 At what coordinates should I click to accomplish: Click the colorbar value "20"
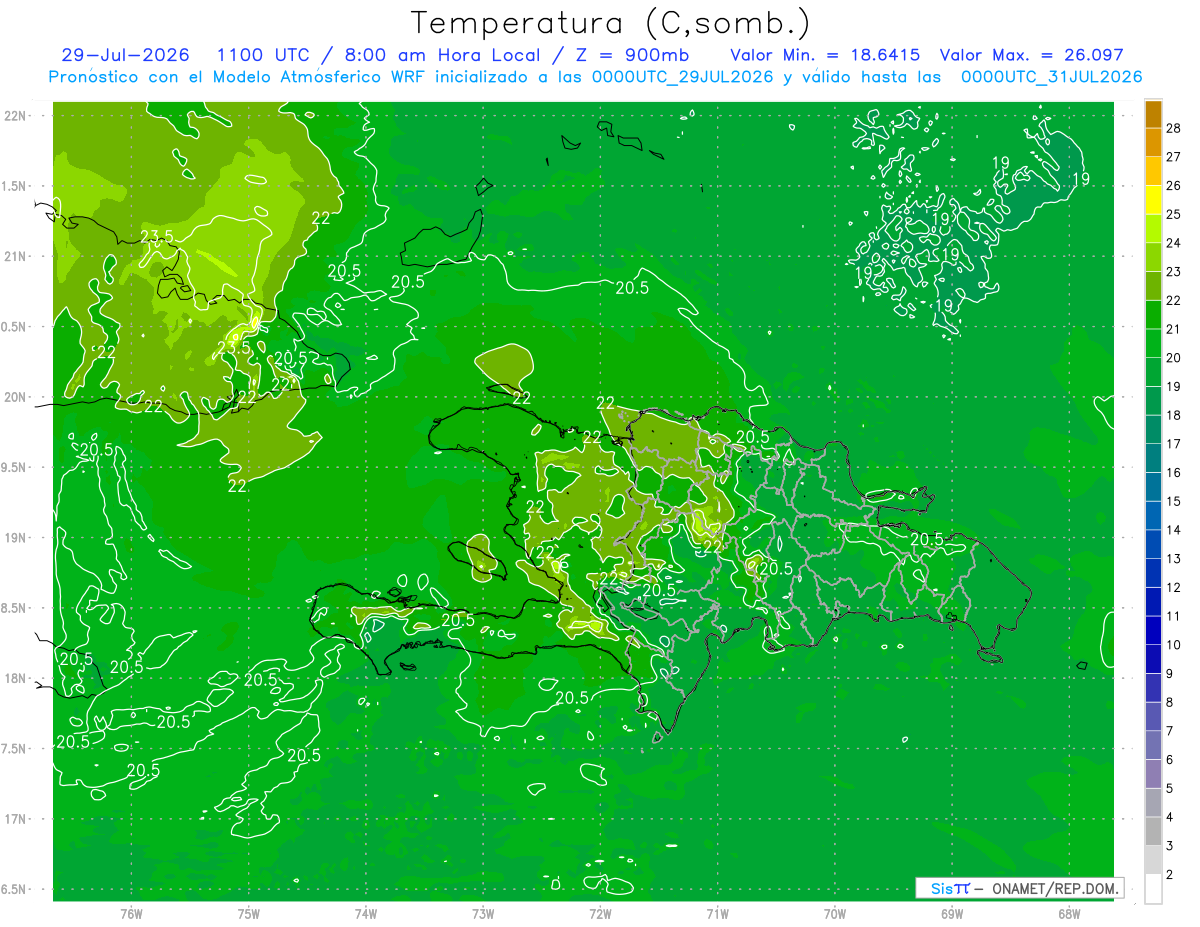point(1173,358)
